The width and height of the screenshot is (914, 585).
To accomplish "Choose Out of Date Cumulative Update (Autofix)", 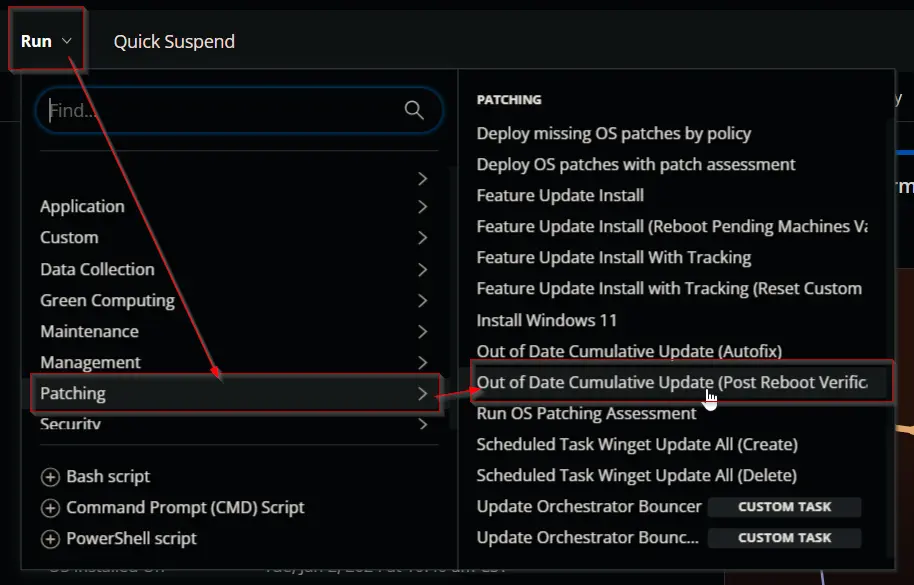I will [629, 351].
